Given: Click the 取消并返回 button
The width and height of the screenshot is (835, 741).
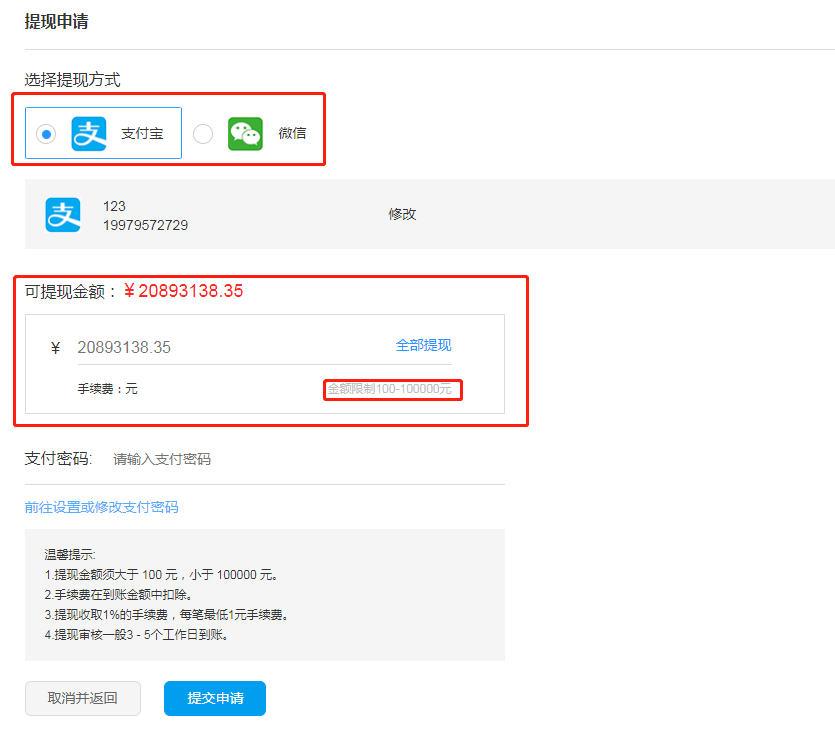Looking at the screenshot, I should (82, 699).
